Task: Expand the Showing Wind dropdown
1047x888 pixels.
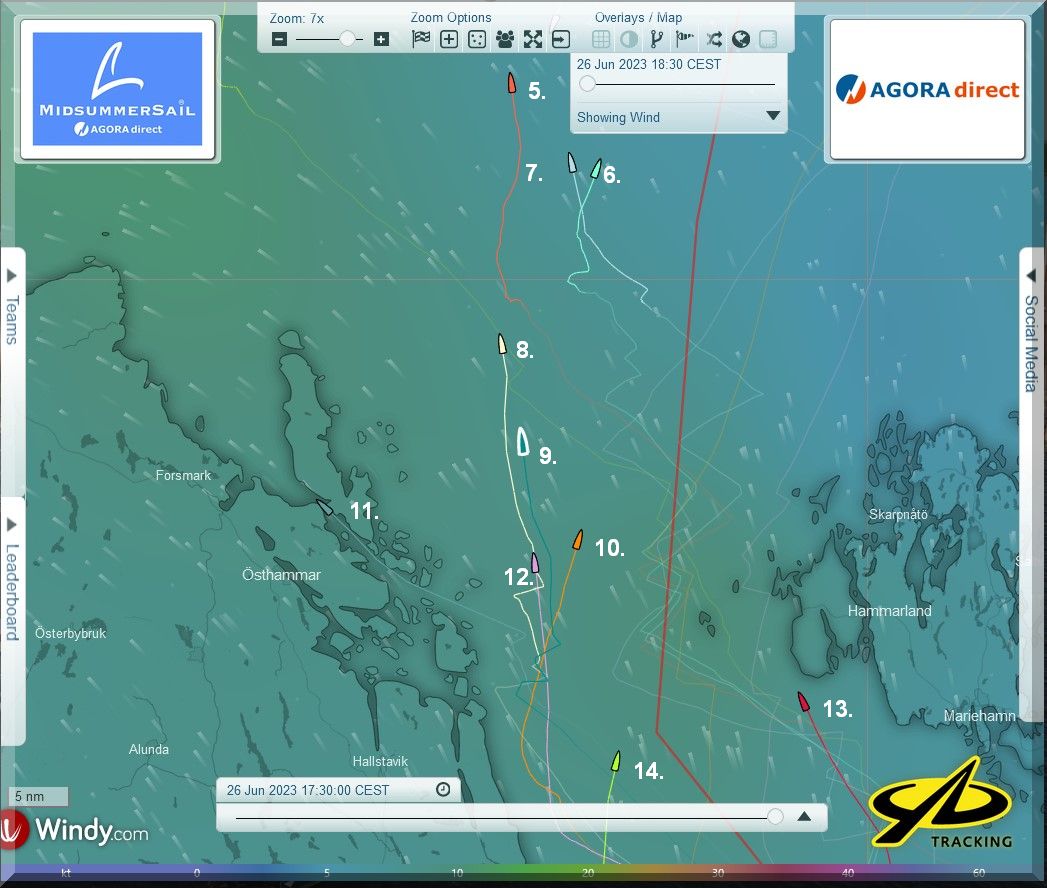Action: [772, 116]
